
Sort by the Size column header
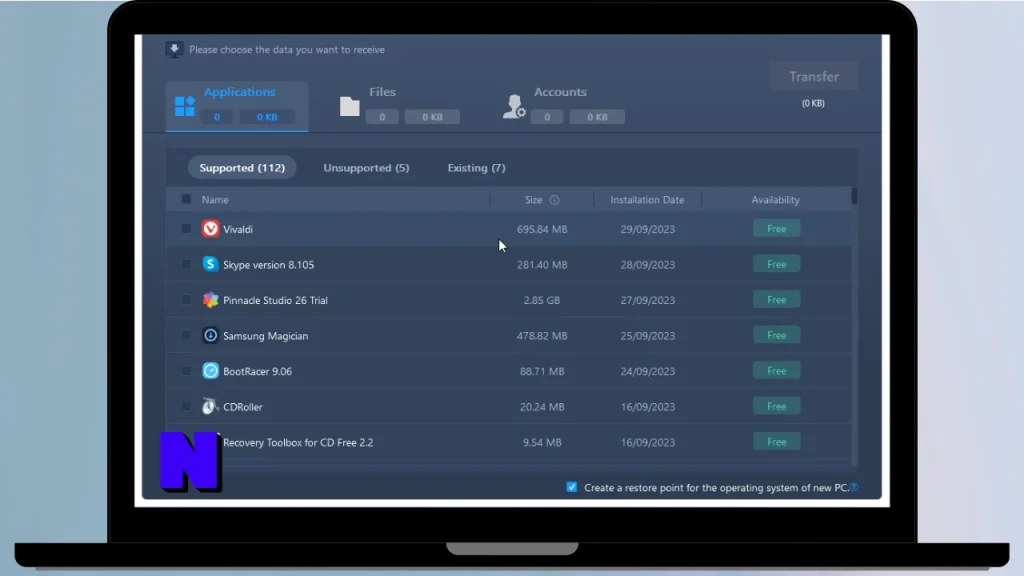coord(534,200)
